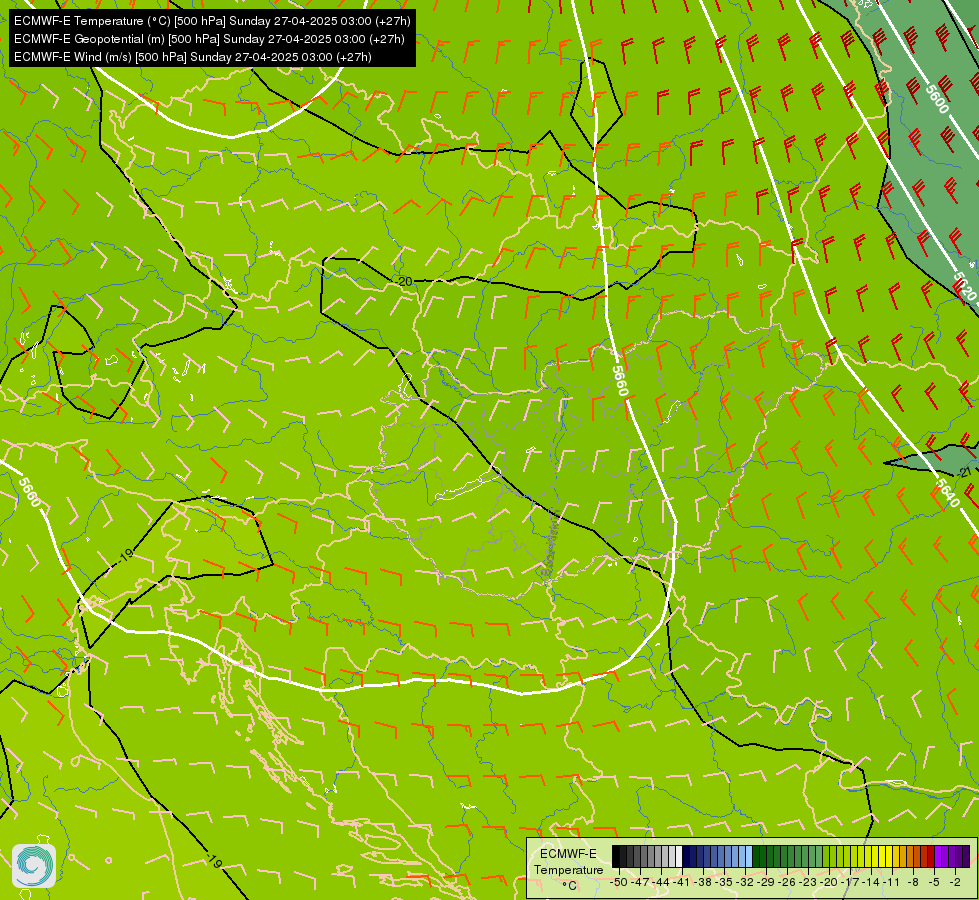
Task: Click the -19 isotherm label near the map's bottom
Action: tap(214, 861)
